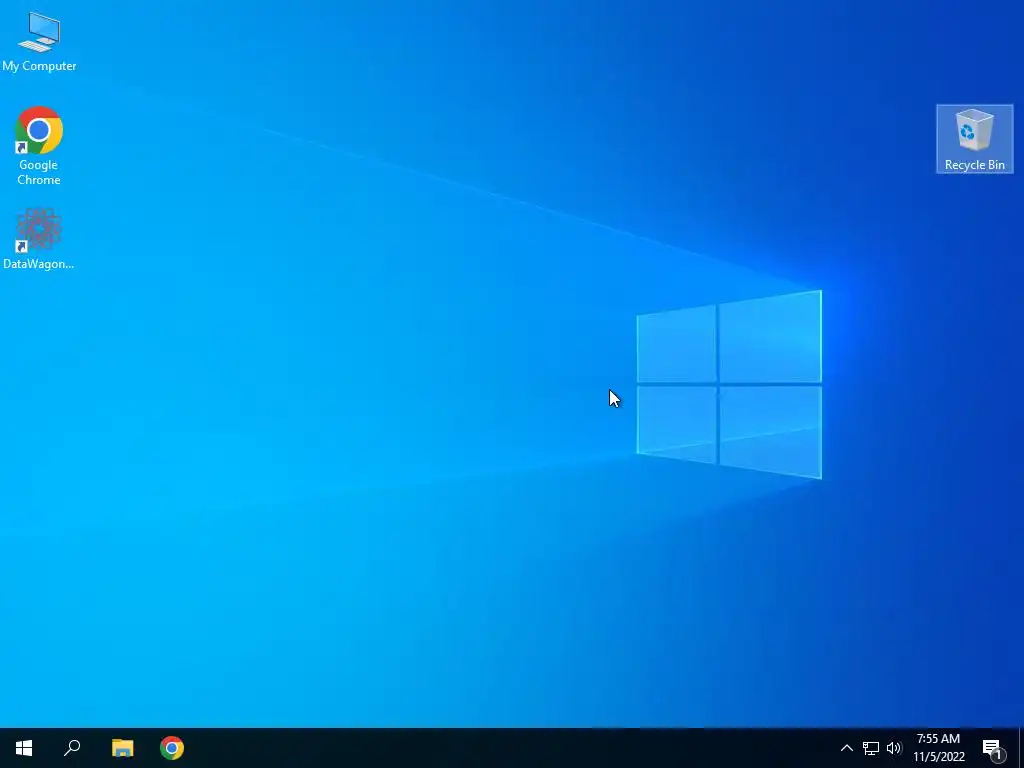
Task: Open the volume speaker control
Action: pos(894,748)
